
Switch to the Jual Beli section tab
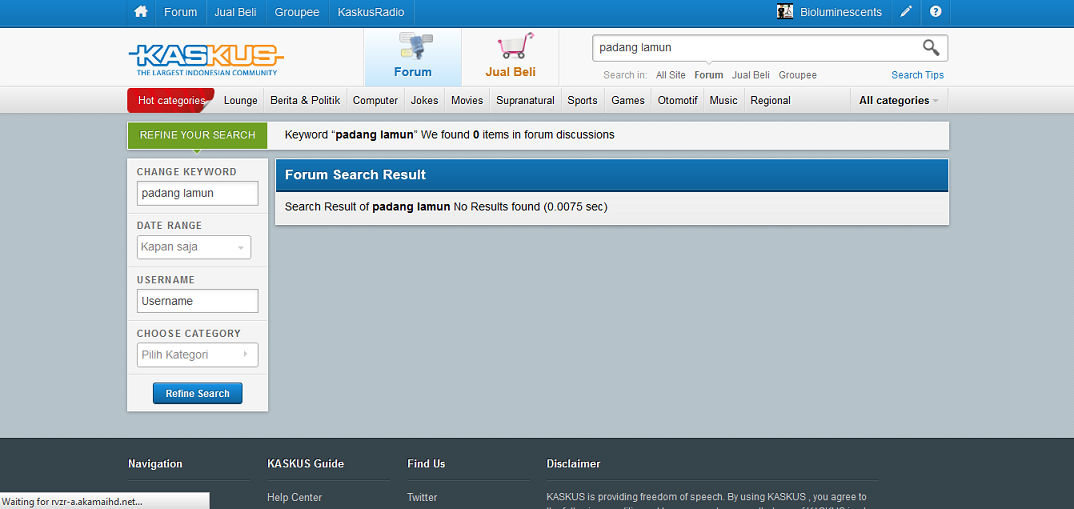click(x=510, y=57)
